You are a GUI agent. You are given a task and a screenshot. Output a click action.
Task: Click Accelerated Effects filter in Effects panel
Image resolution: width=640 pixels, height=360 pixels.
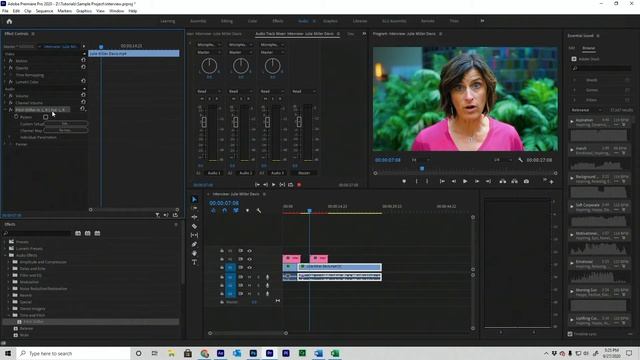click(78, 233)
